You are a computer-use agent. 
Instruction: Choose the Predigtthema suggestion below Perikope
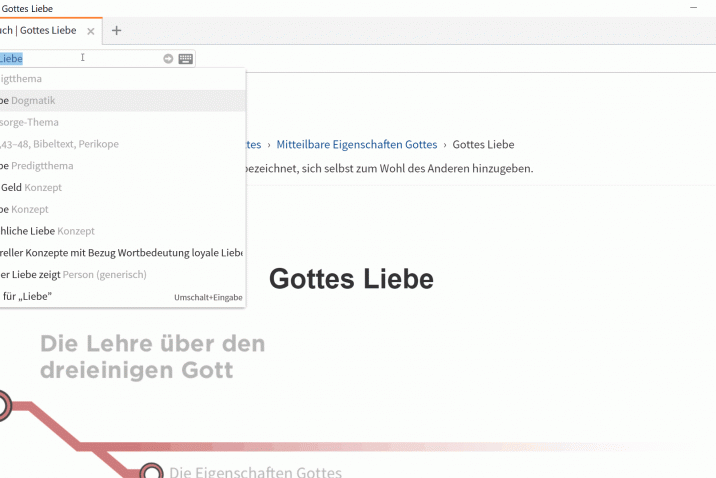(x=122, y=166)
